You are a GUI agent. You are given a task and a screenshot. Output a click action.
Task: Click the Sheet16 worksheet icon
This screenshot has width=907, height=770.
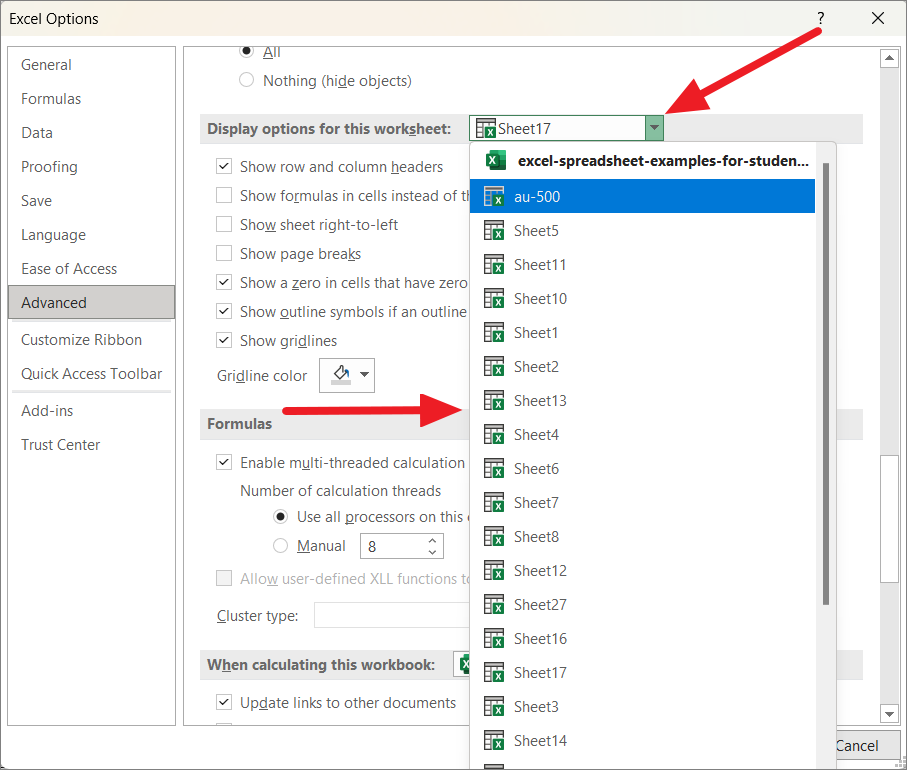coord(494,639)
